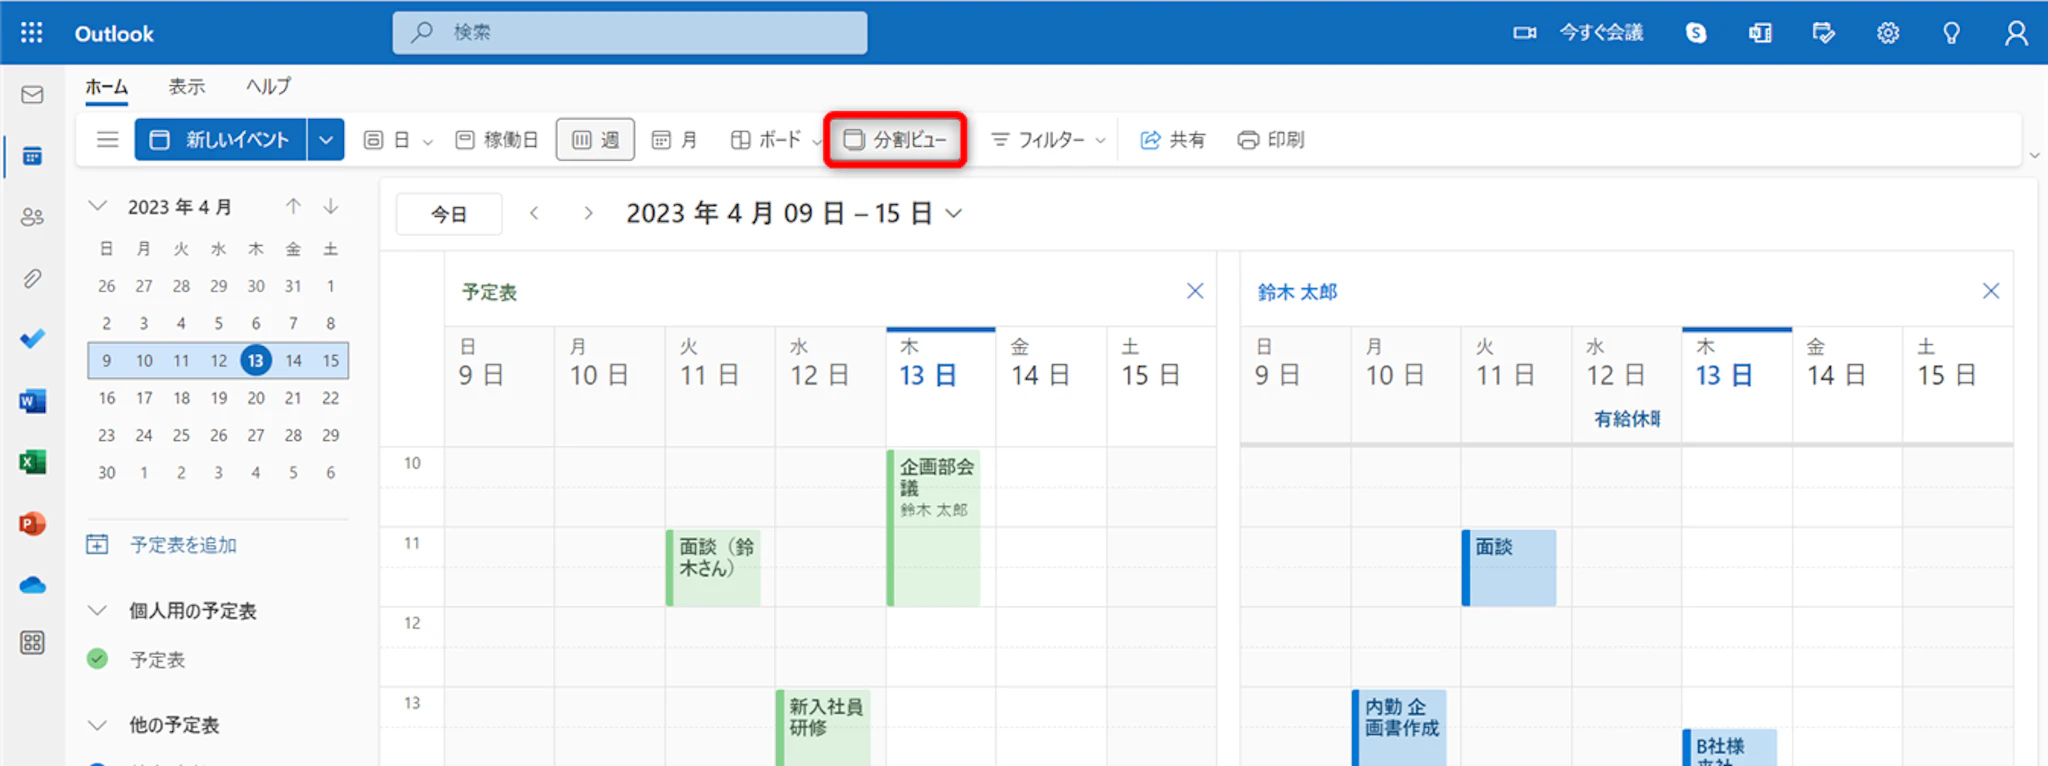Open the Skype icon in header

[x=1696, y=33]
